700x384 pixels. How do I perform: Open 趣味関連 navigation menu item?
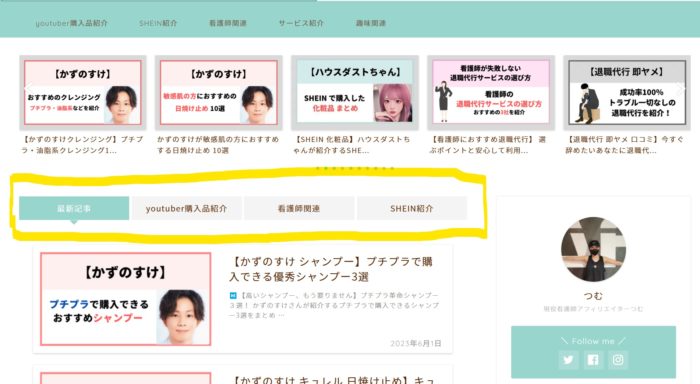(x=371, y=23)
